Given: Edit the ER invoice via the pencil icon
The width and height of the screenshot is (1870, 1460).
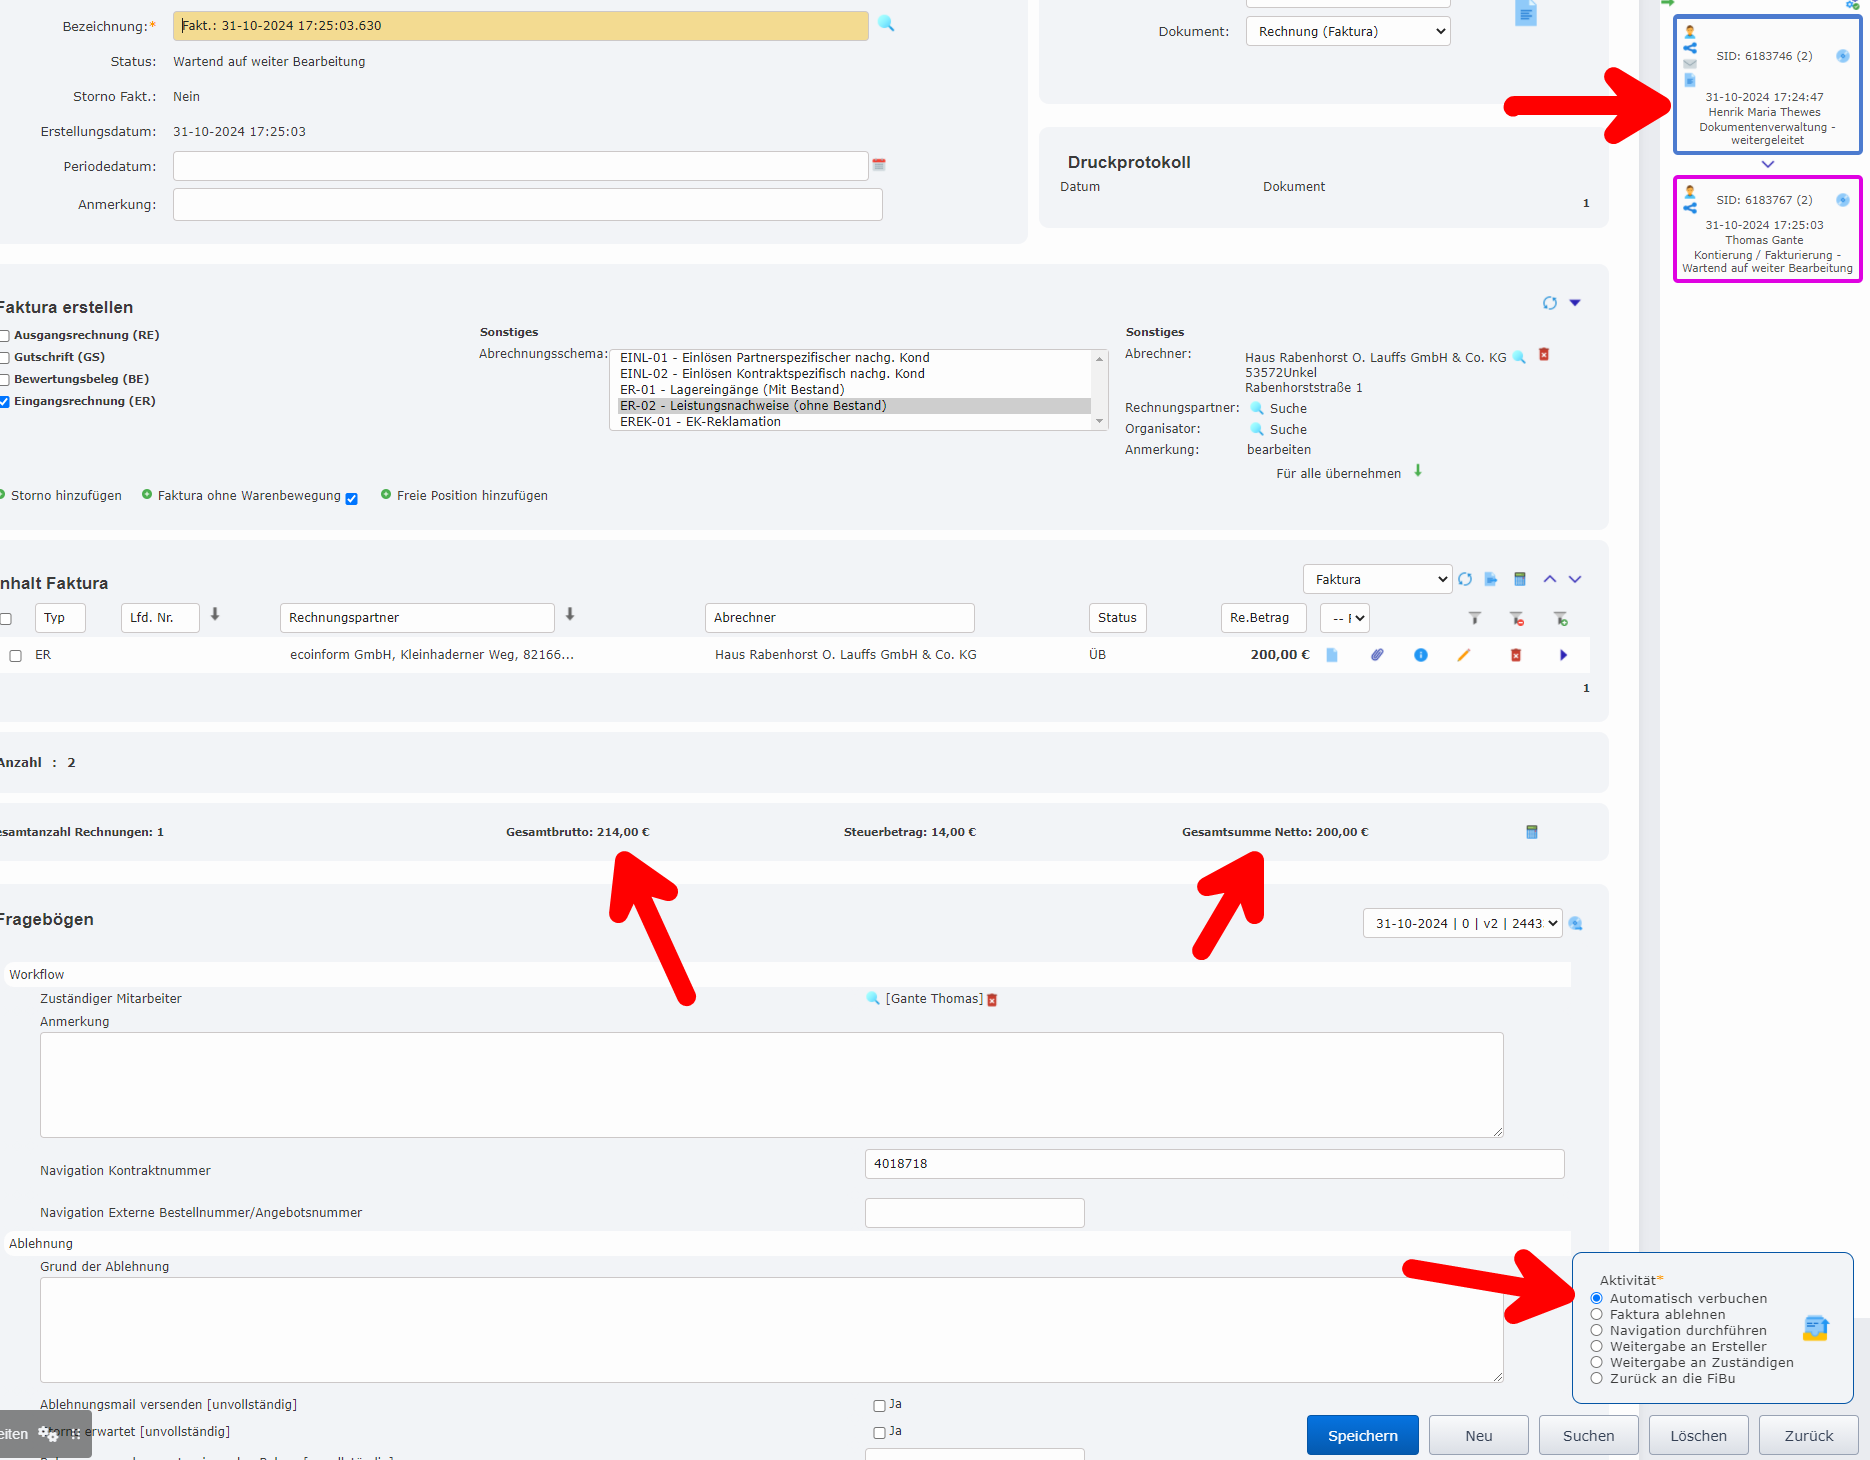Looking at the screenshot, I should [x=1465, y=655].
